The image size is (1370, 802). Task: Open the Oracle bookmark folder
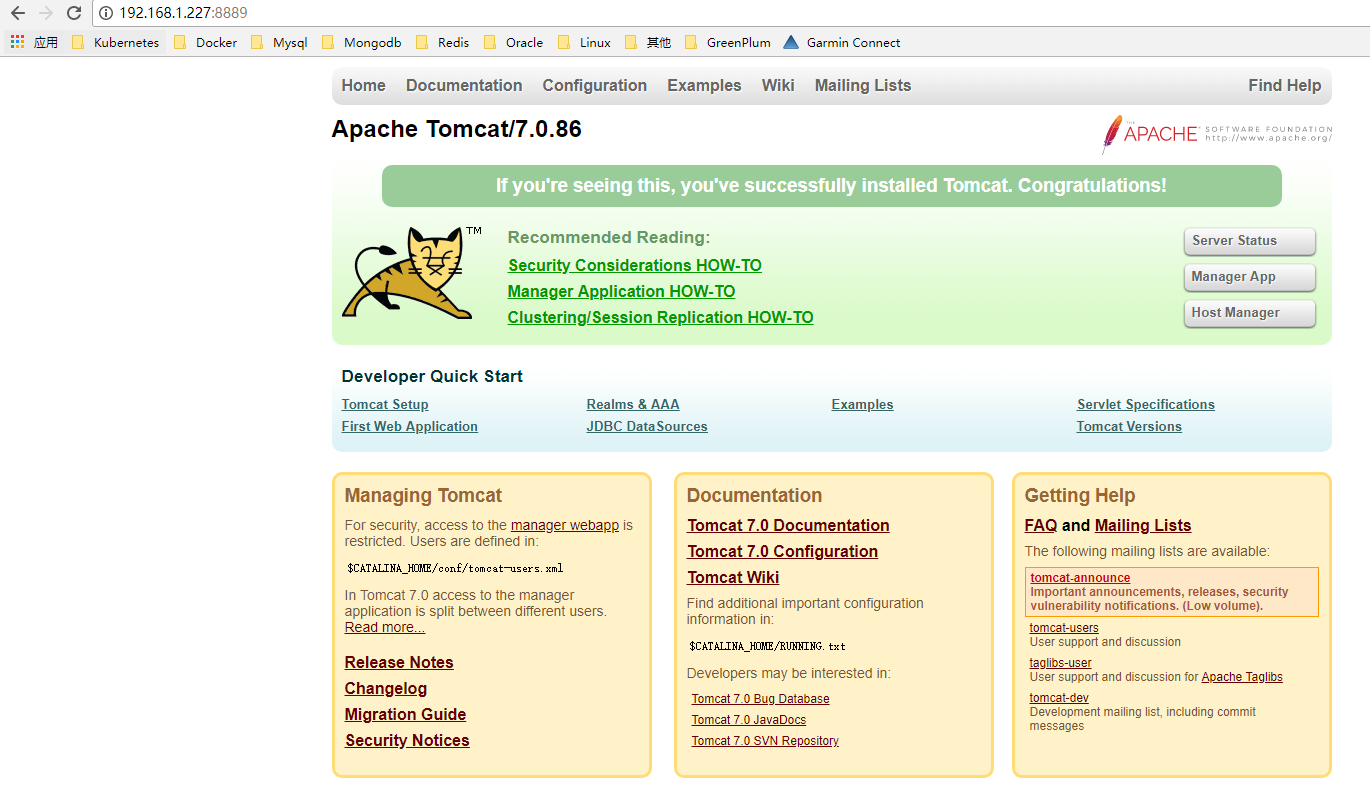513,42
